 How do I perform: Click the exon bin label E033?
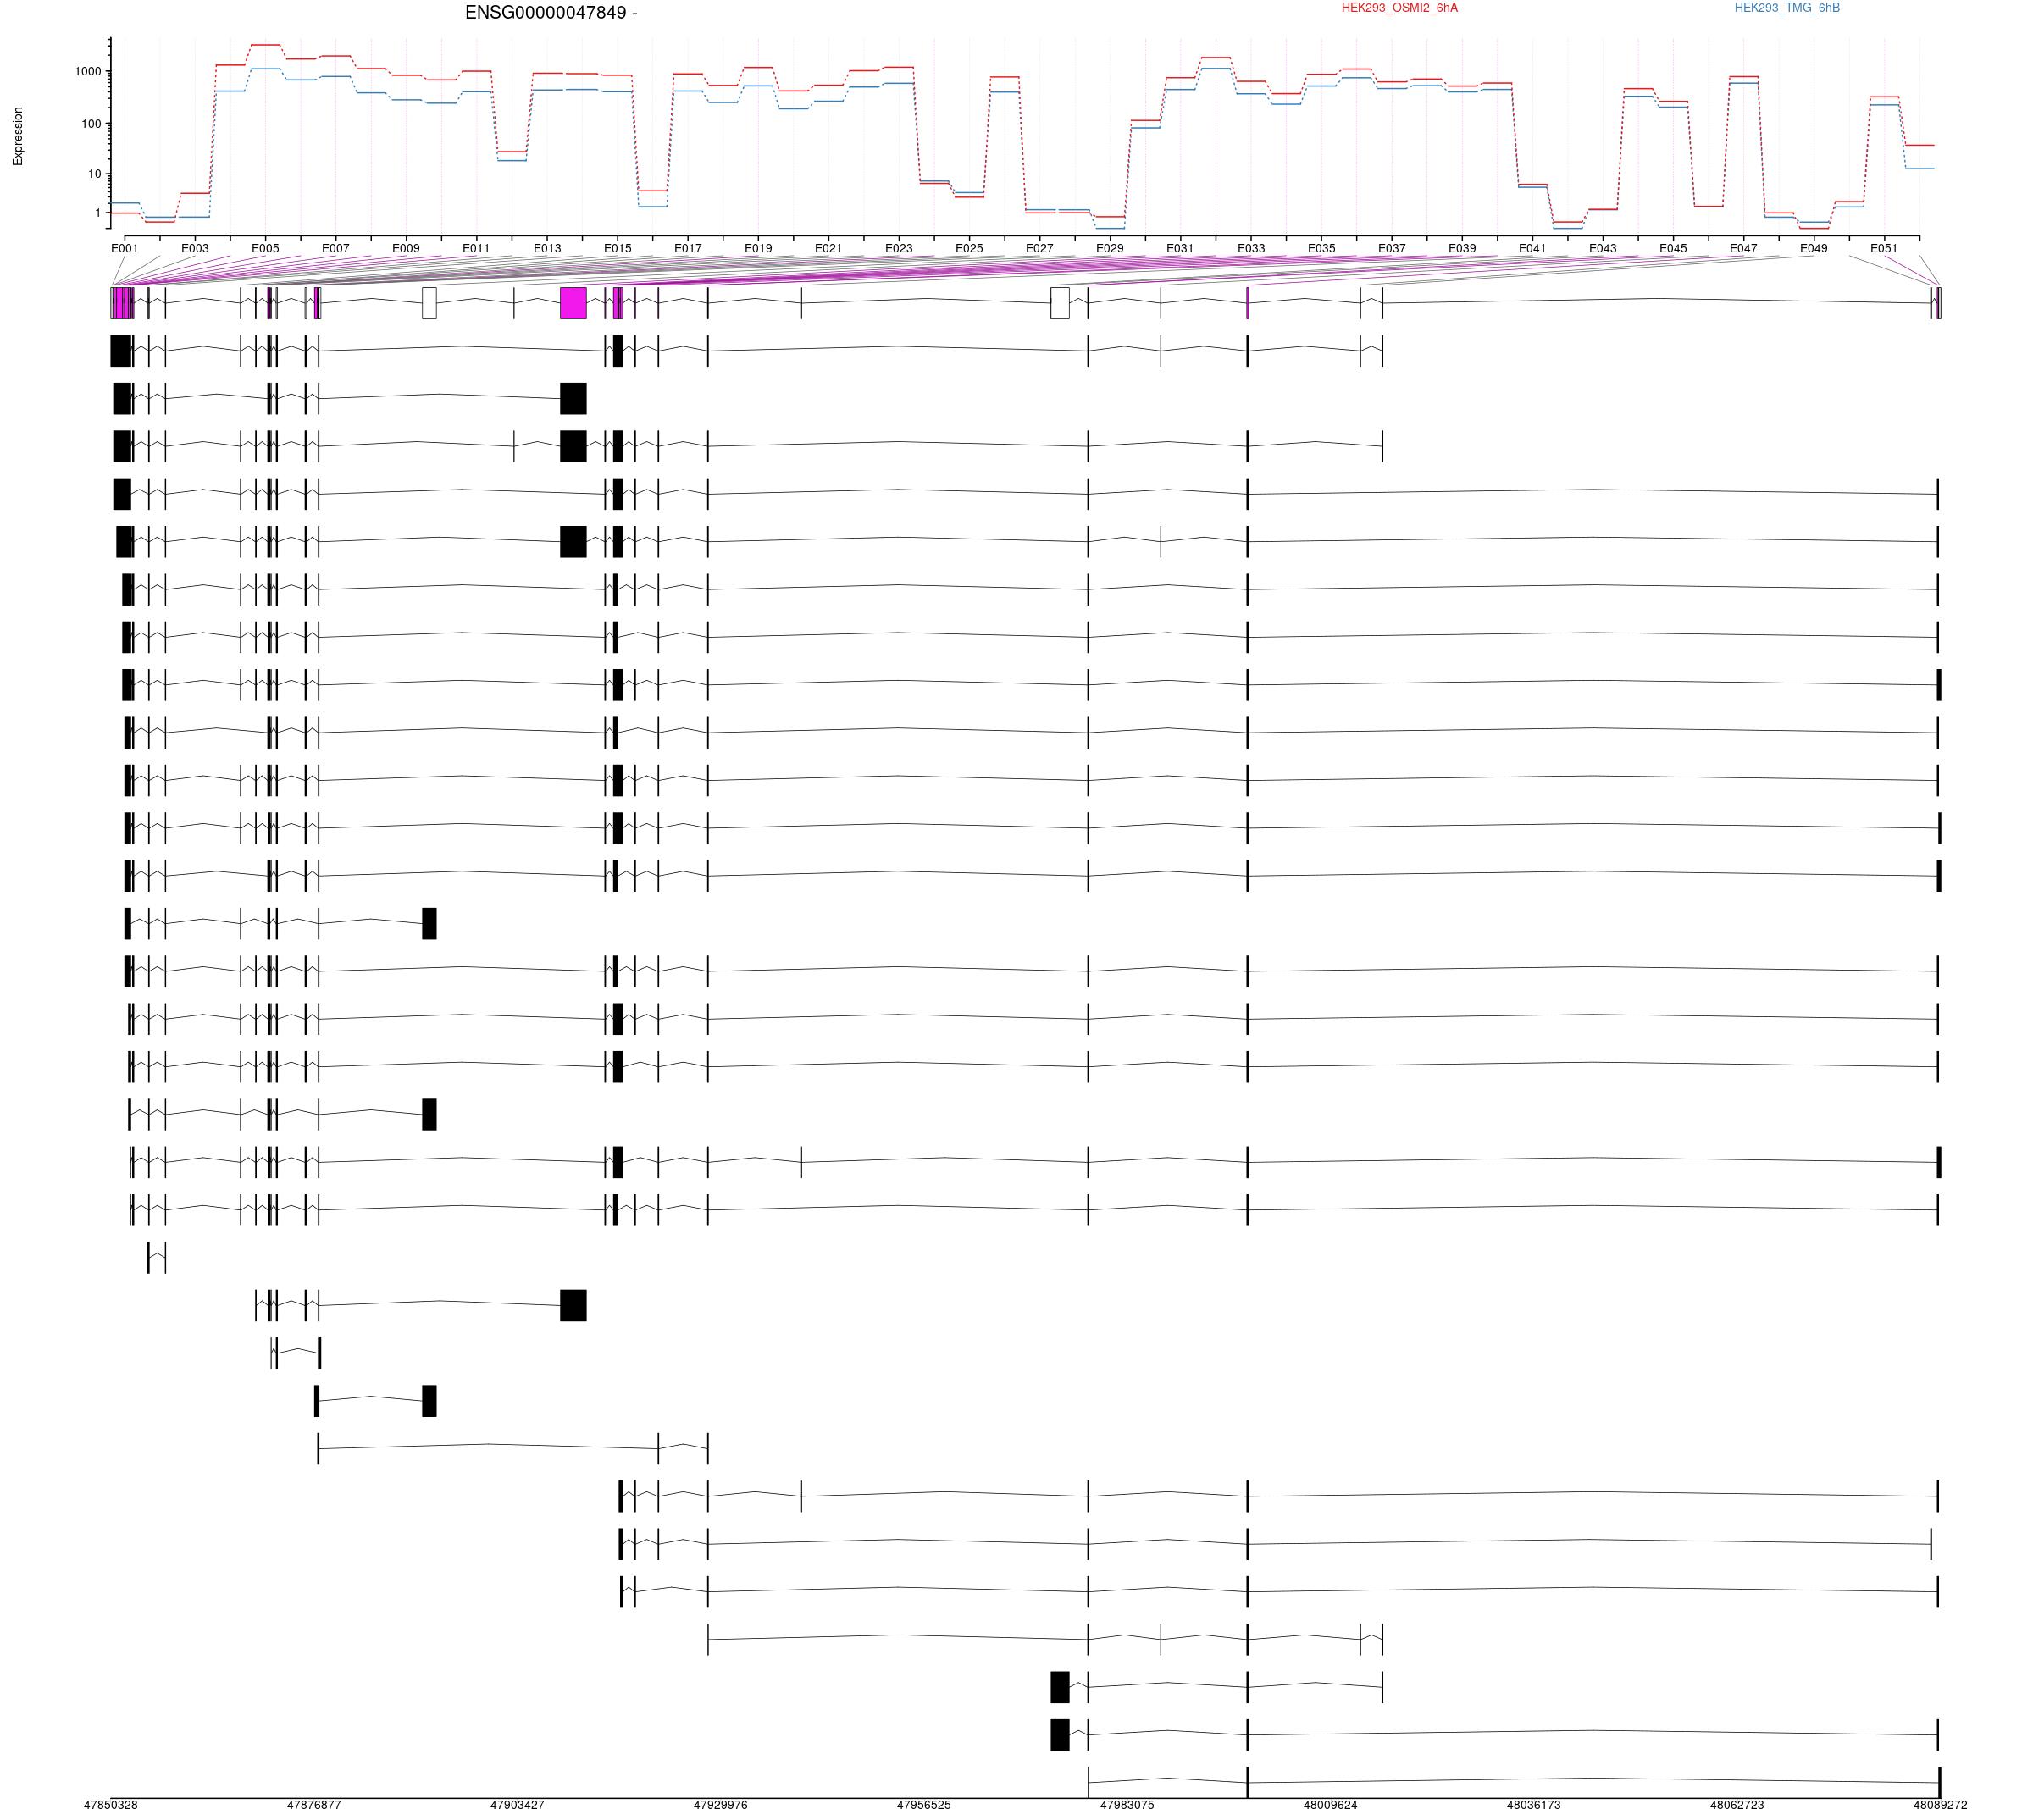click(1251, 248)
